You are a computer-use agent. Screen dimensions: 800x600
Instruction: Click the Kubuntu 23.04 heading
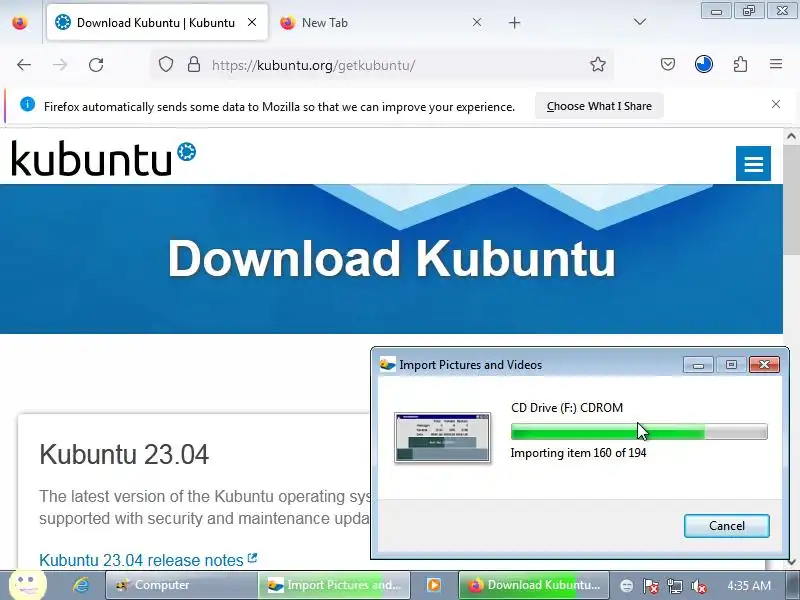click(124, 454)
